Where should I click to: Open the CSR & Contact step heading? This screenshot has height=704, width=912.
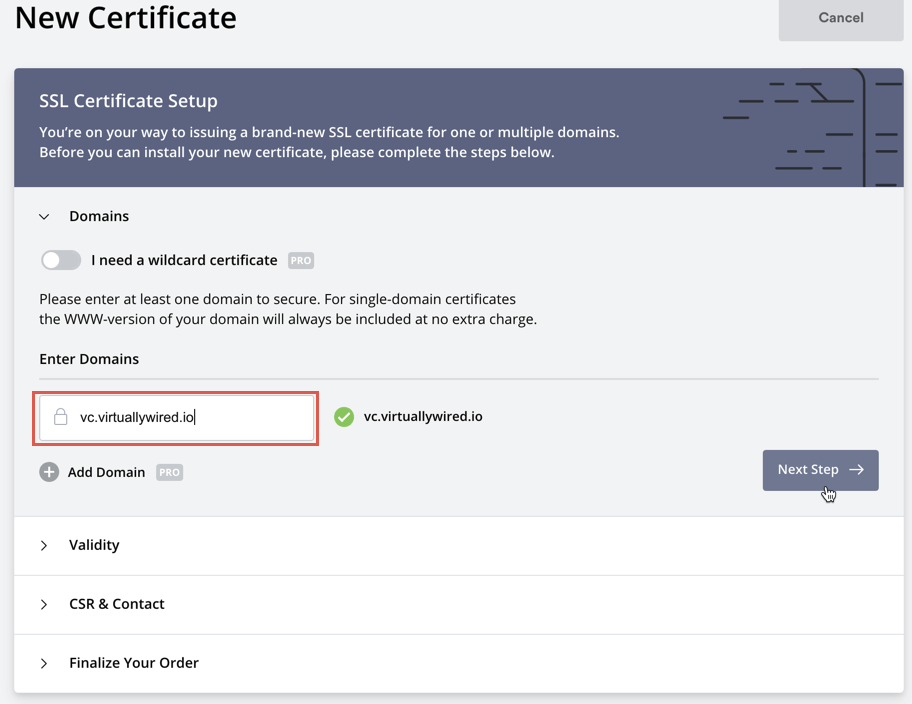pos(117,604)
